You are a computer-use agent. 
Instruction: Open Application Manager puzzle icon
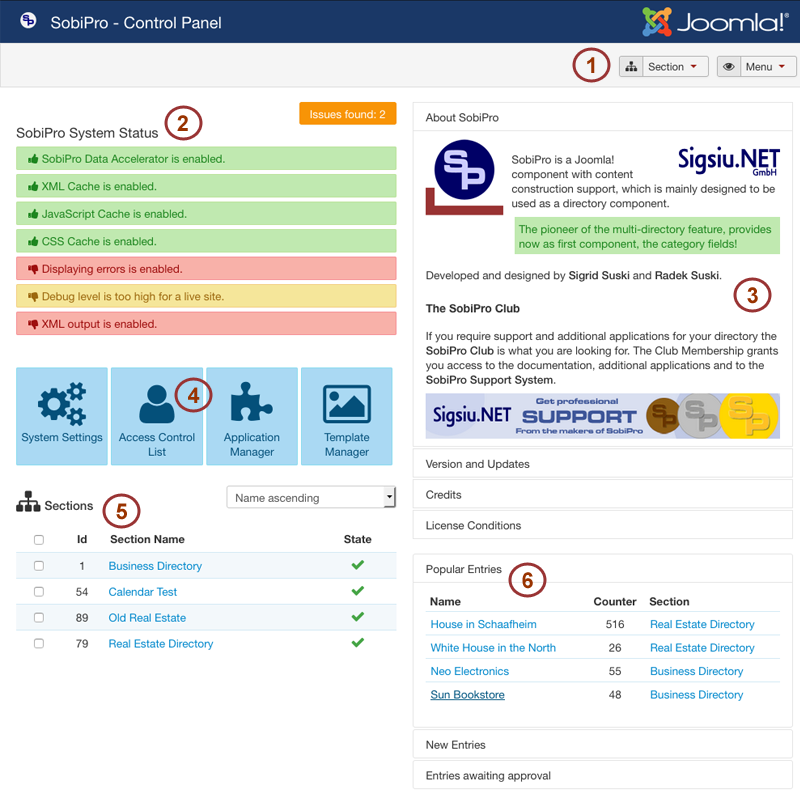(x=252, y=402)
